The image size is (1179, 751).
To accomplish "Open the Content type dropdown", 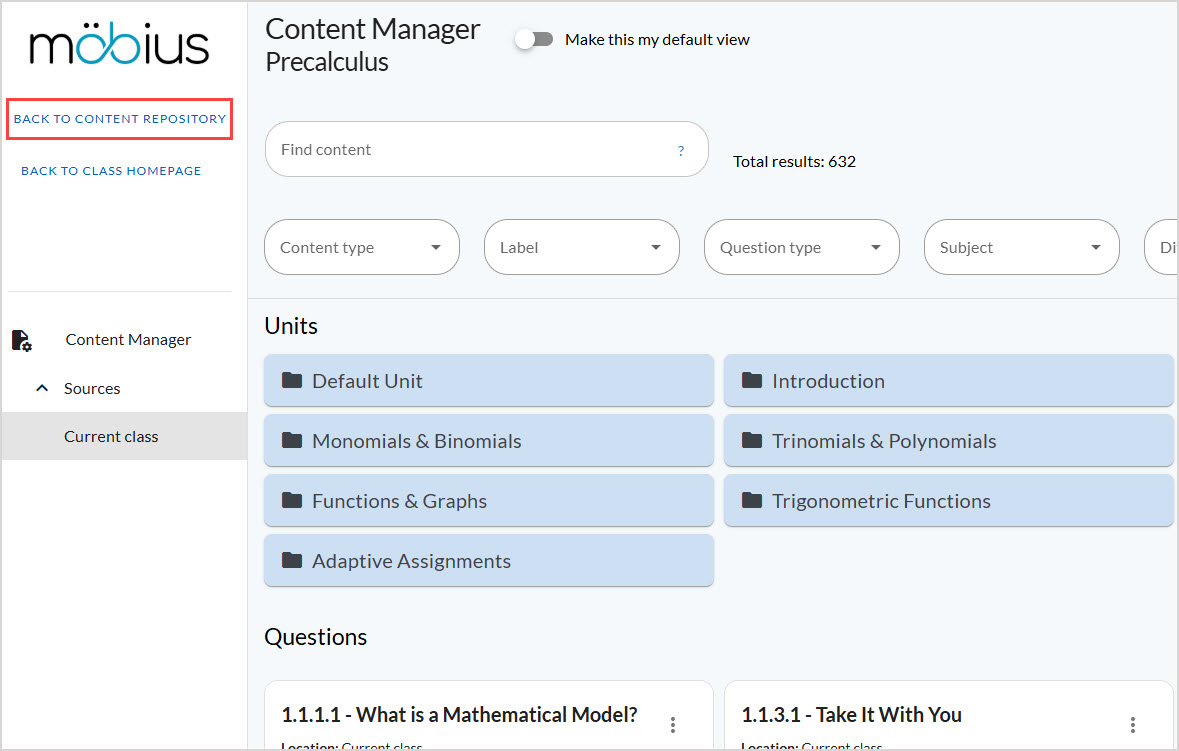I will click(x=361, y=247).
